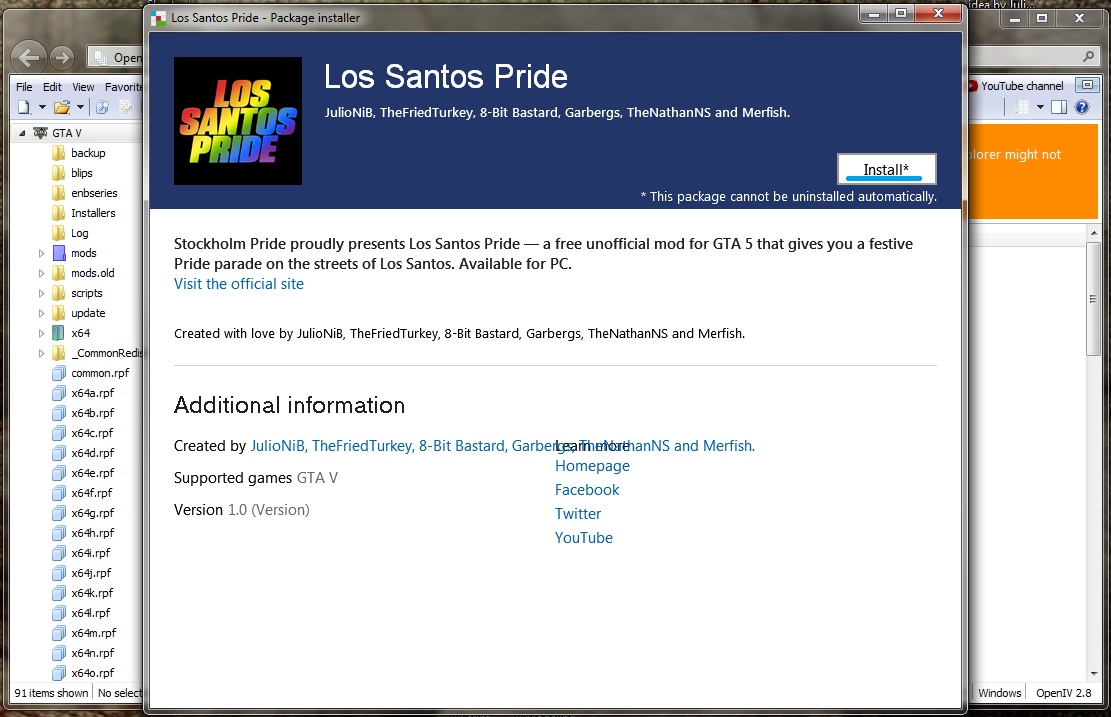The height and width of the screenshot is (717, 1111).
Task: Open the view mode dropdown arrow
Action: [x=1040, y=107]
